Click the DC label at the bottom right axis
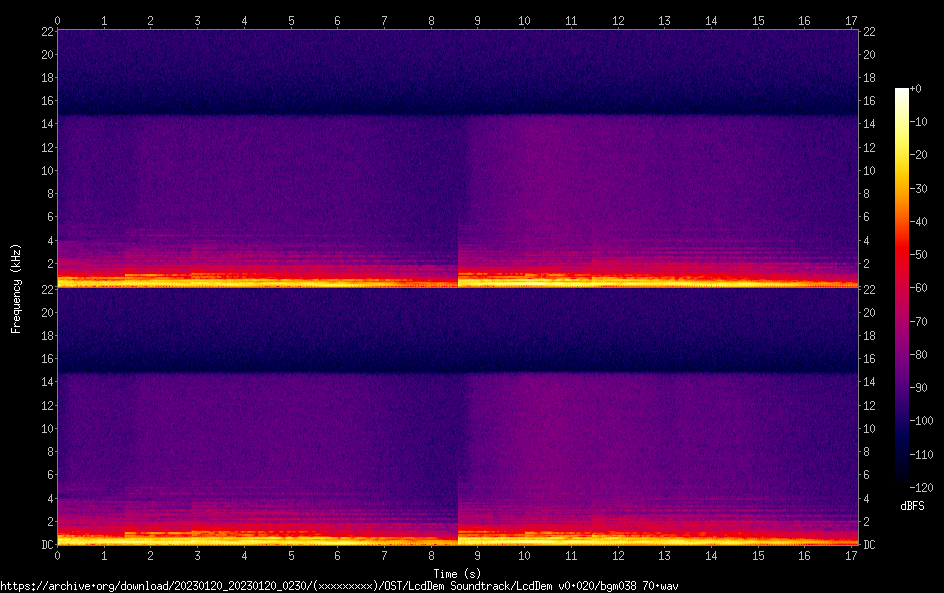The height and width of the screenshot is (593, 944). 870,545
